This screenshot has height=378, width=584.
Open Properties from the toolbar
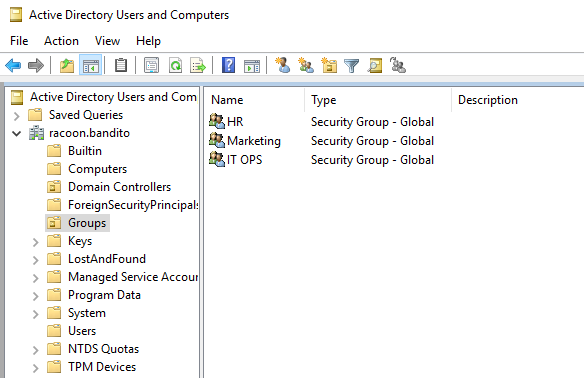click(x=152, y=66)
